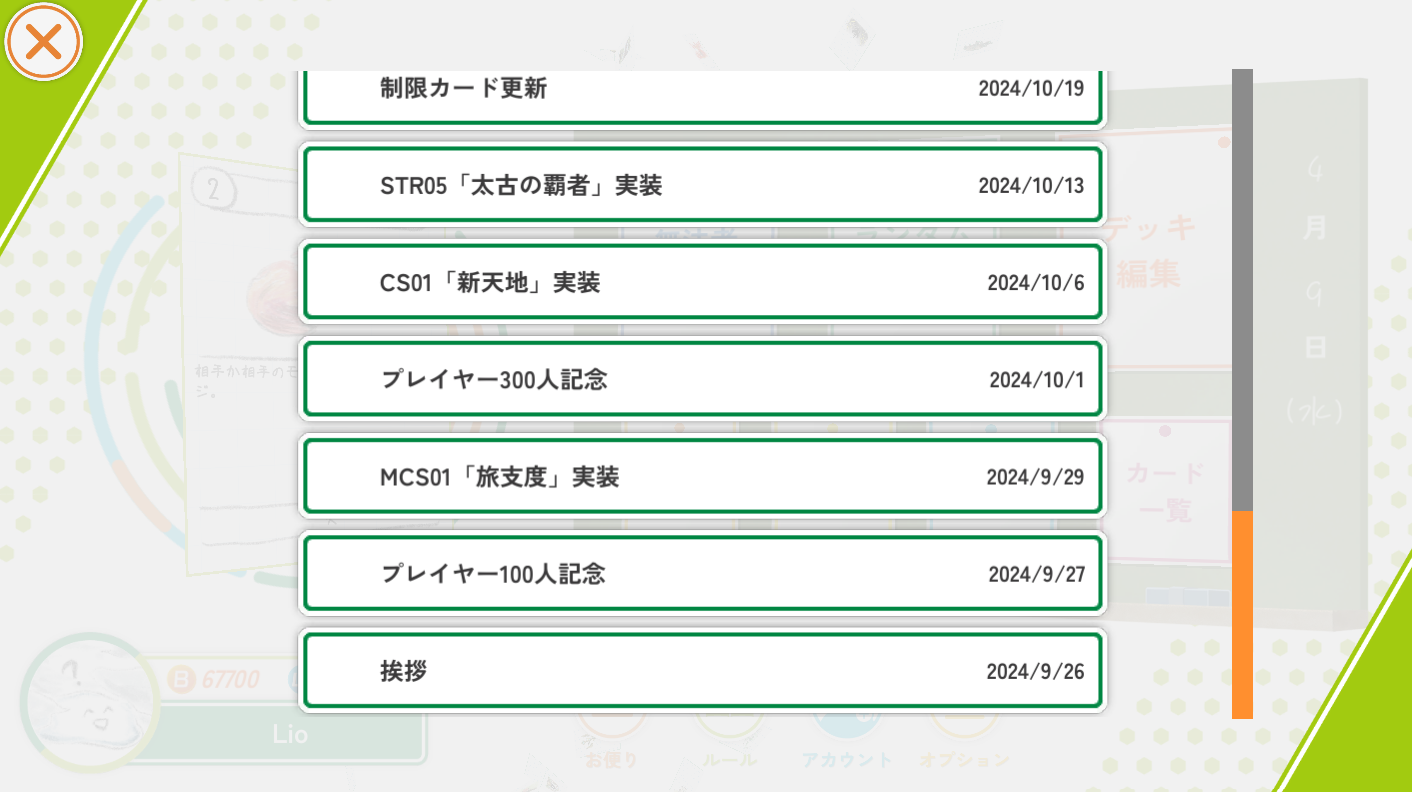Image resolution: width=1412 pixels, height=792 pixels.
Task: Close the news list with the orange X
Action: point(43,42)
